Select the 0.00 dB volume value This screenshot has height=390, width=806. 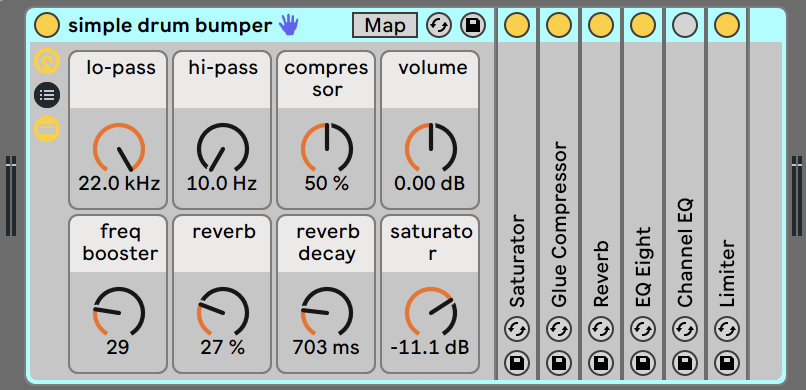coord(430,183)
